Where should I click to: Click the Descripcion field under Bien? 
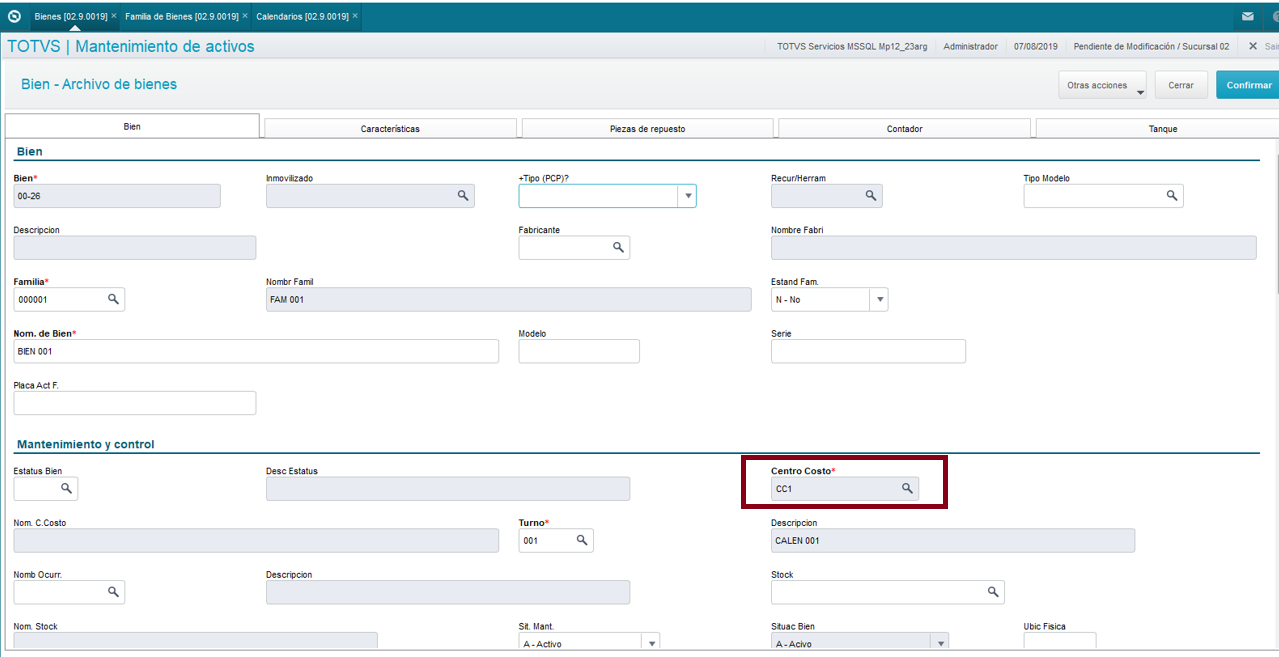(135, 247)
